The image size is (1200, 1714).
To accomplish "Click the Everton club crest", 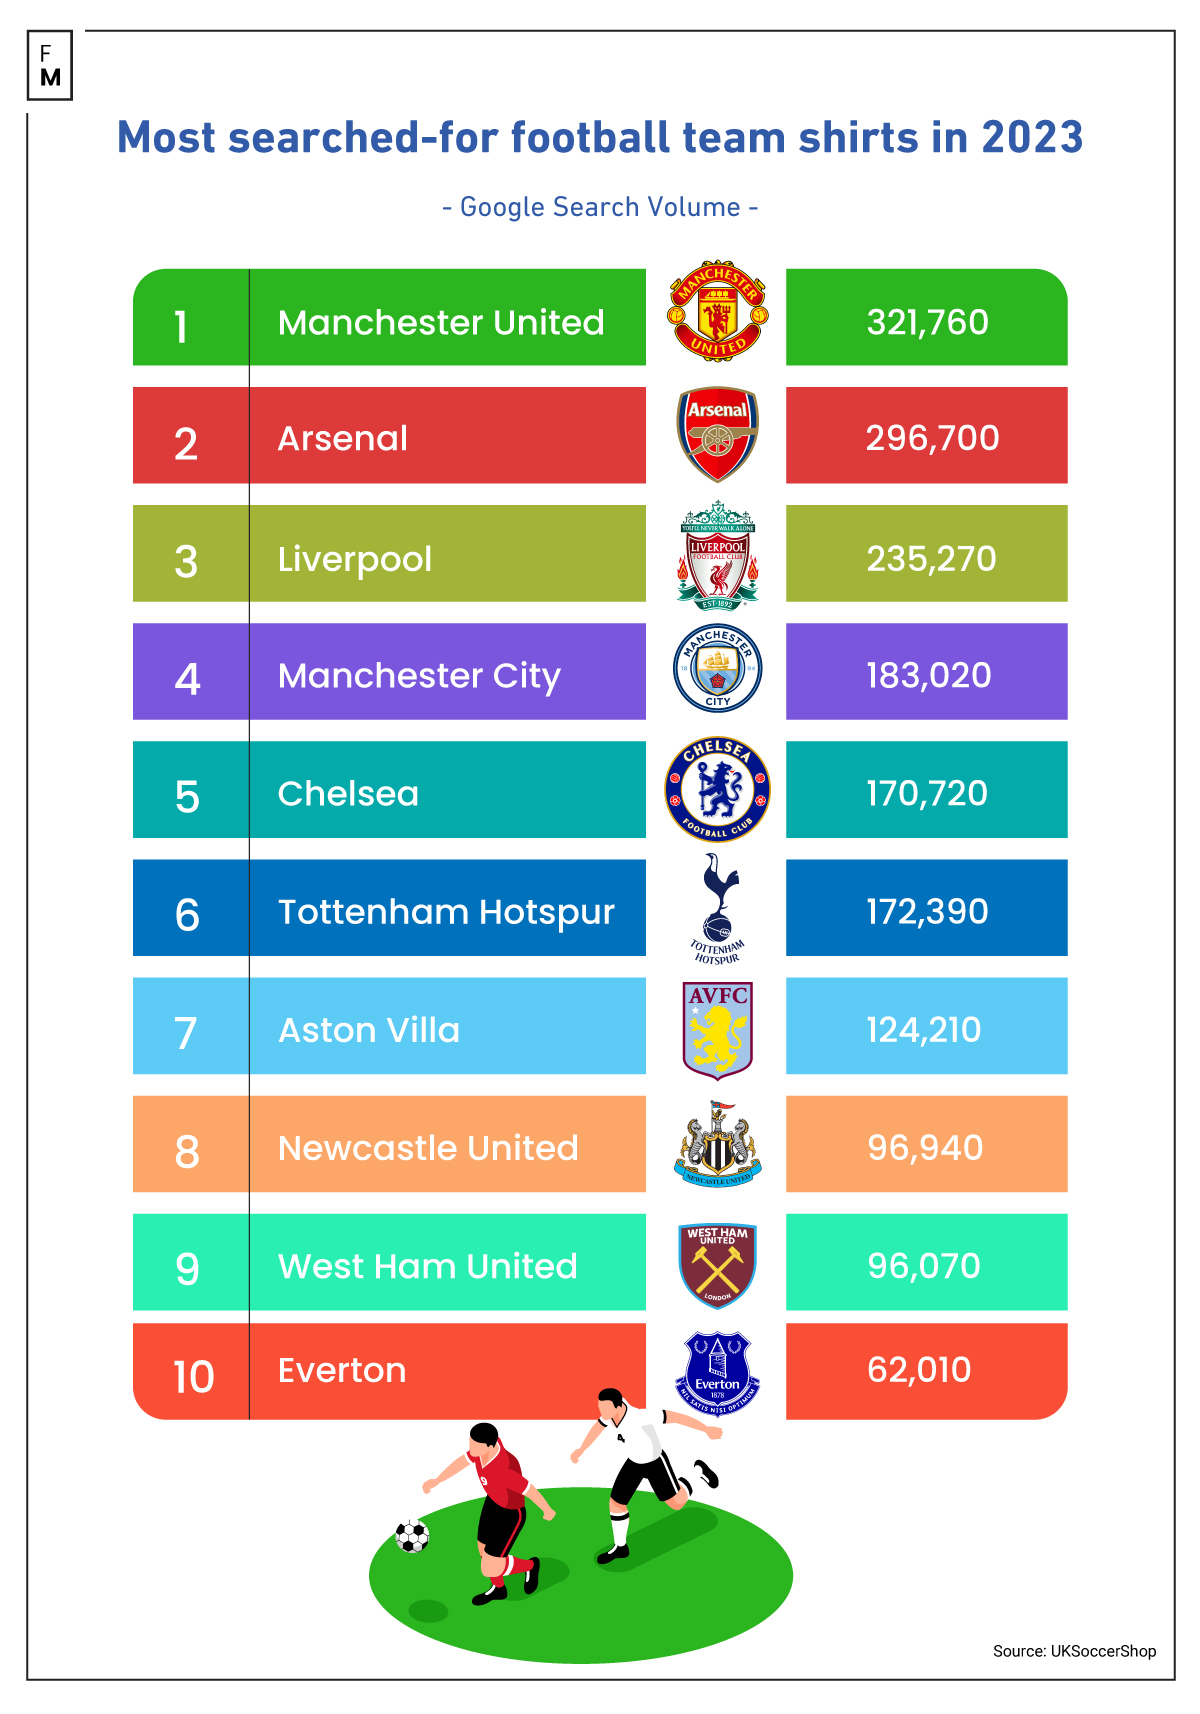I will 717,1372.
